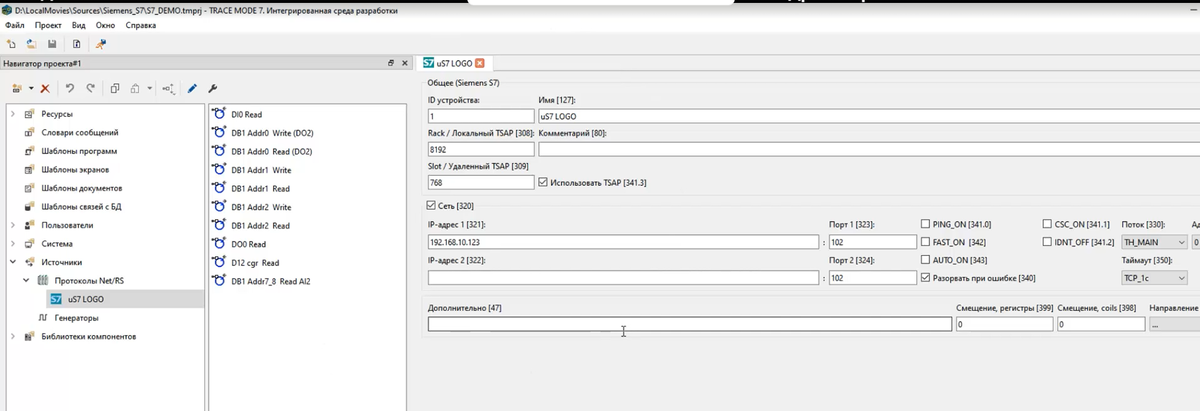Viewport: 1200px width, 411px height.
Task: Open the TH_MAIN поток dropdown
Action: 1155,242
